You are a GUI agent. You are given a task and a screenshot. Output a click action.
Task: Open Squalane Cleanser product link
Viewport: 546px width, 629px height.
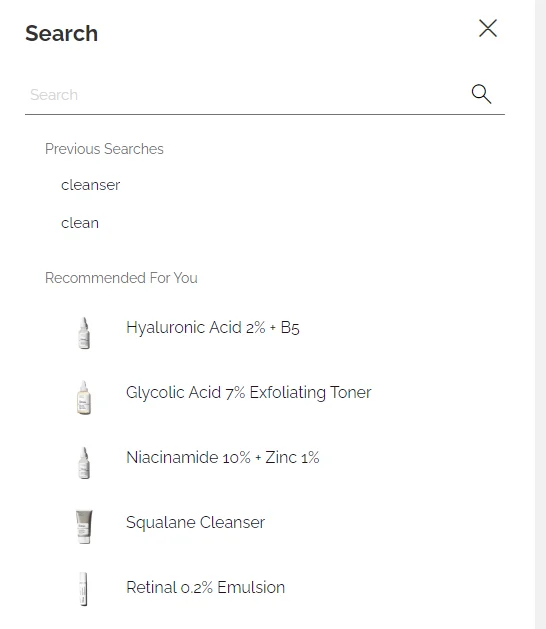[195, 523]
